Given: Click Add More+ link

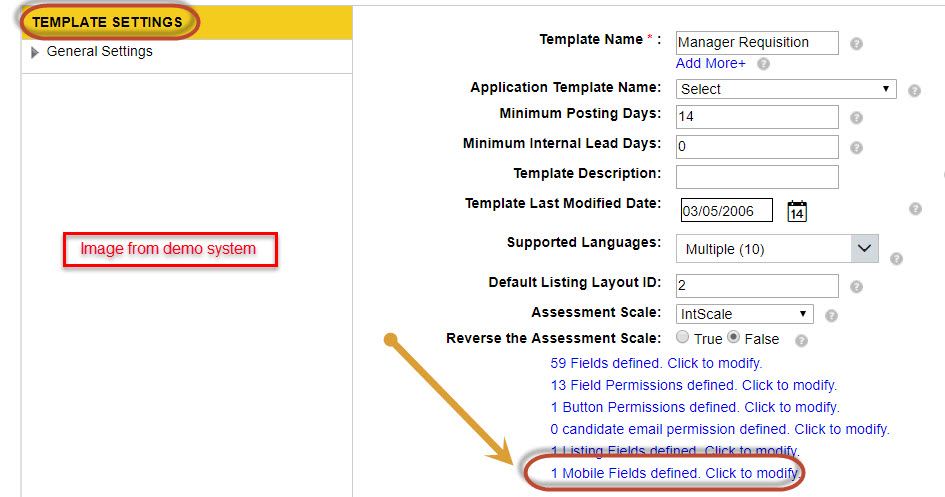Looking at the screenshot, I should pyautogui.click(x=711, y=63).
